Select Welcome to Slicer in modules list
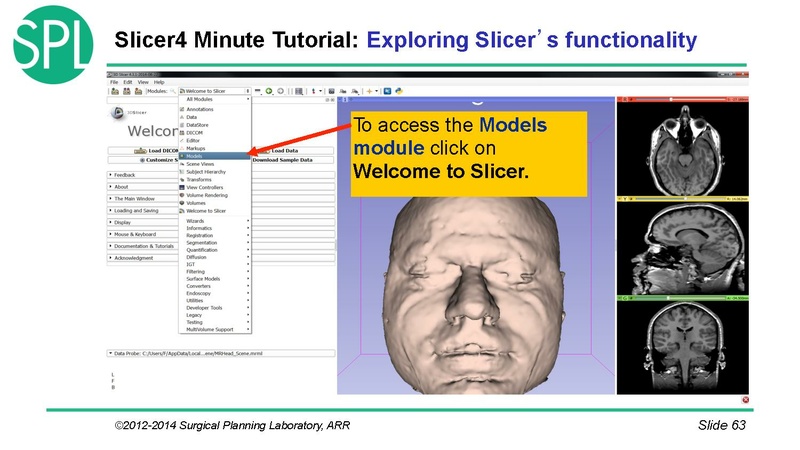This screenshot has height=450, width=800. coord(215,211)
